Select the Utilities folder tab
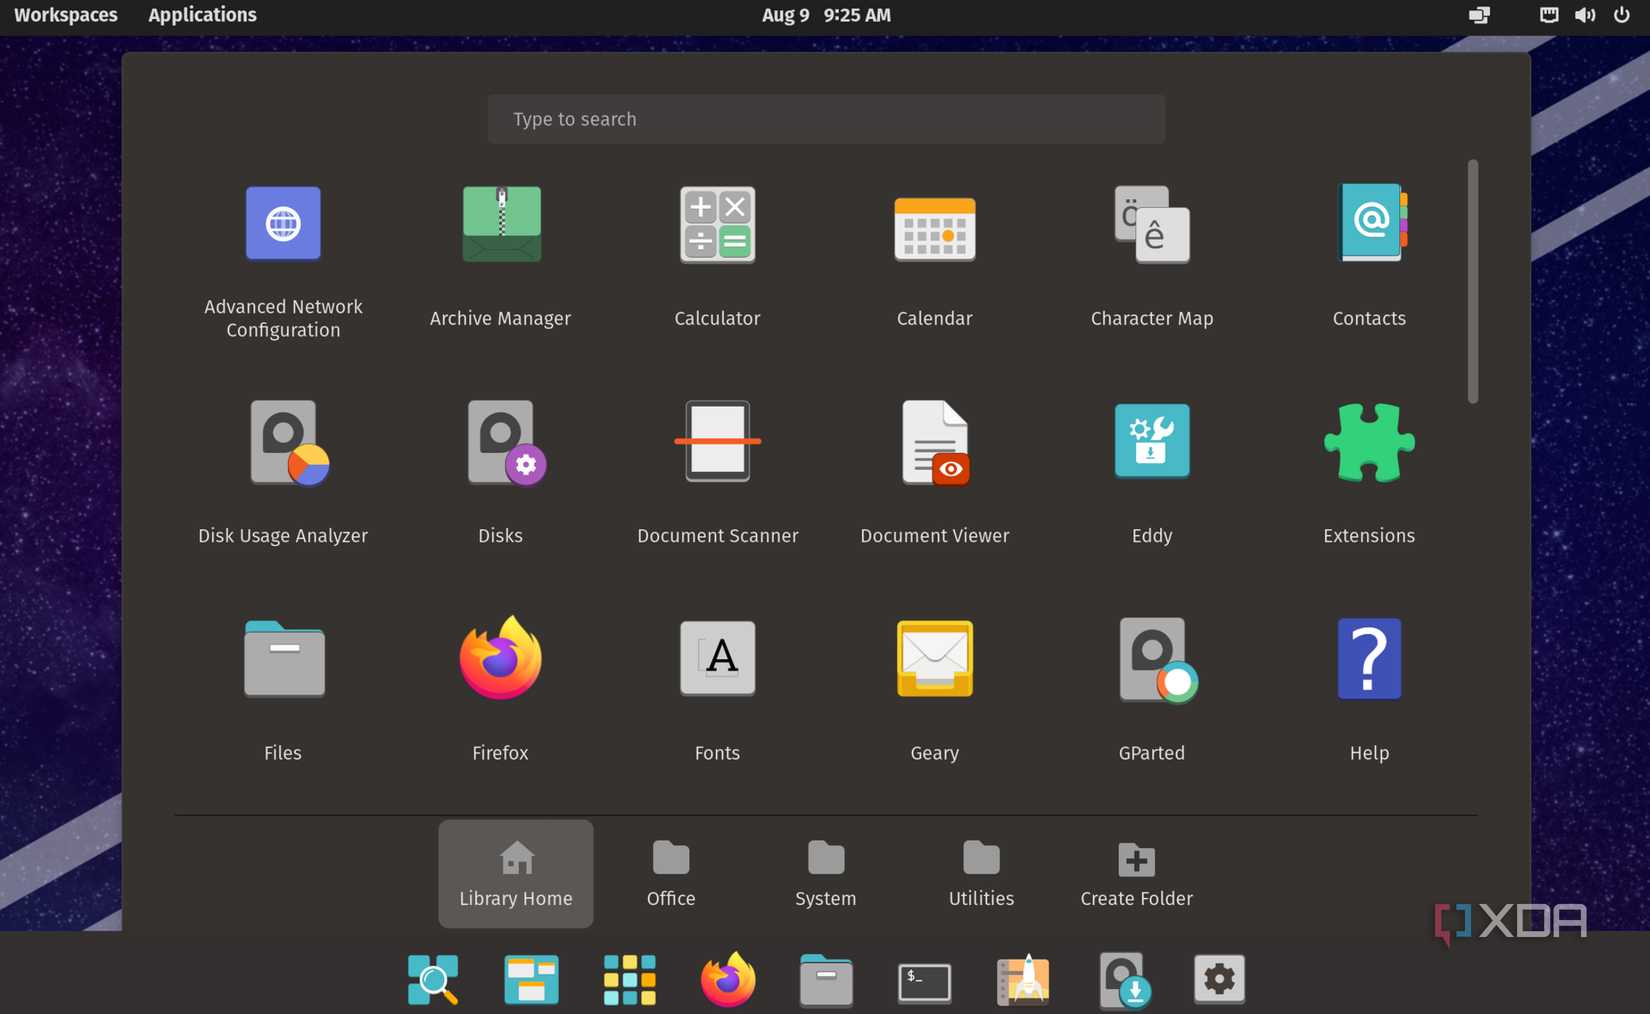Image resolution: width=1650 pixels, height=1014 pixels. (x=981, y=874)
